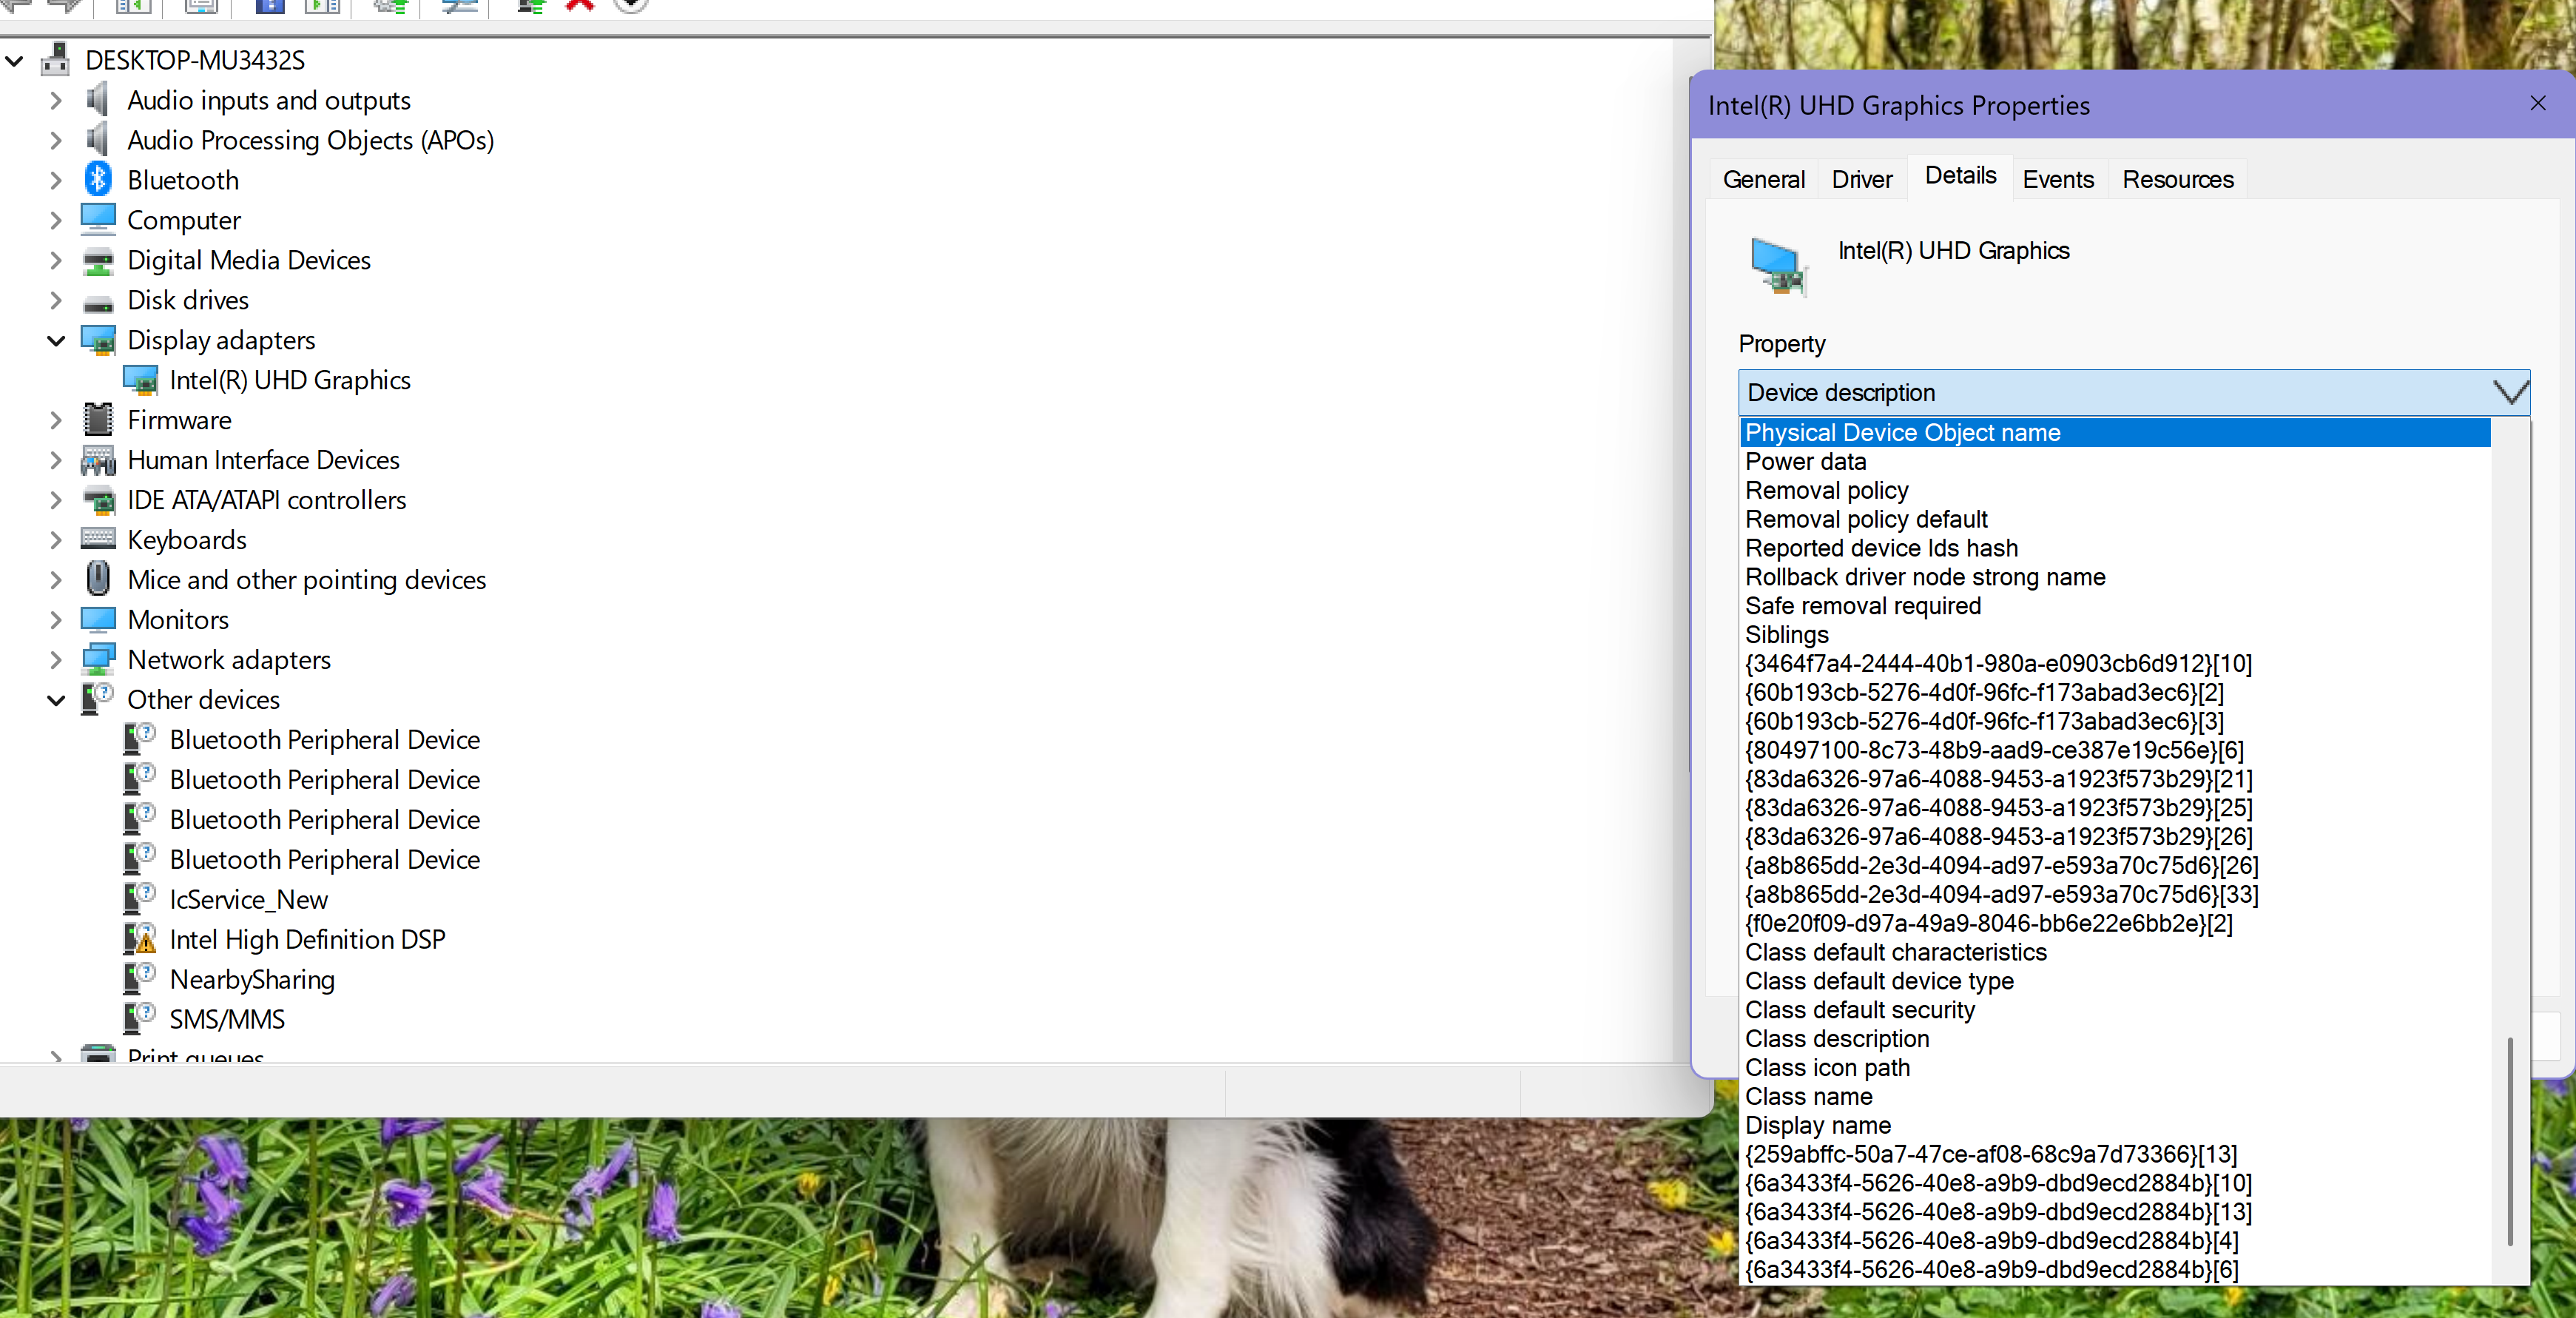Click the IcService_New unknown device icon
2576x1318 pixels.
pyautogui.click(x=140, y=899)
